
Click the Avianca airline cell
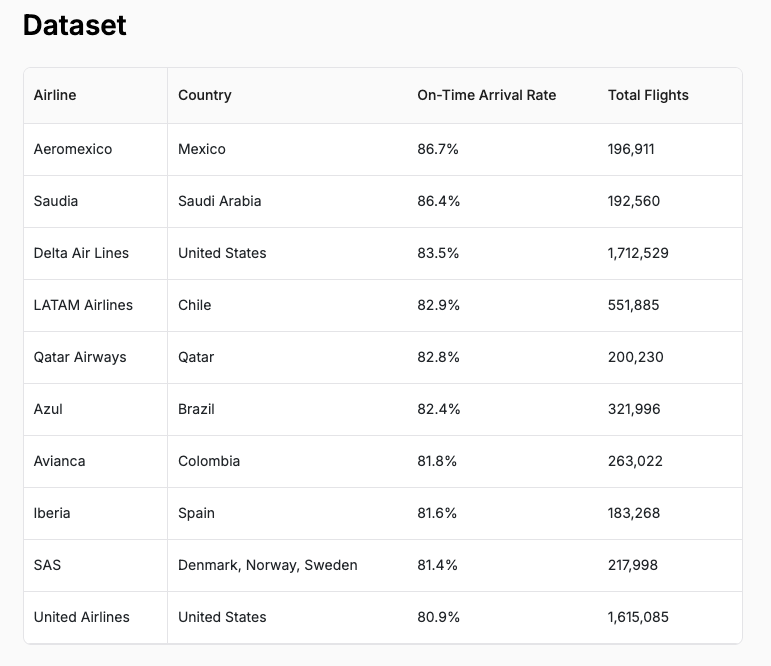[x=59, y=461]
